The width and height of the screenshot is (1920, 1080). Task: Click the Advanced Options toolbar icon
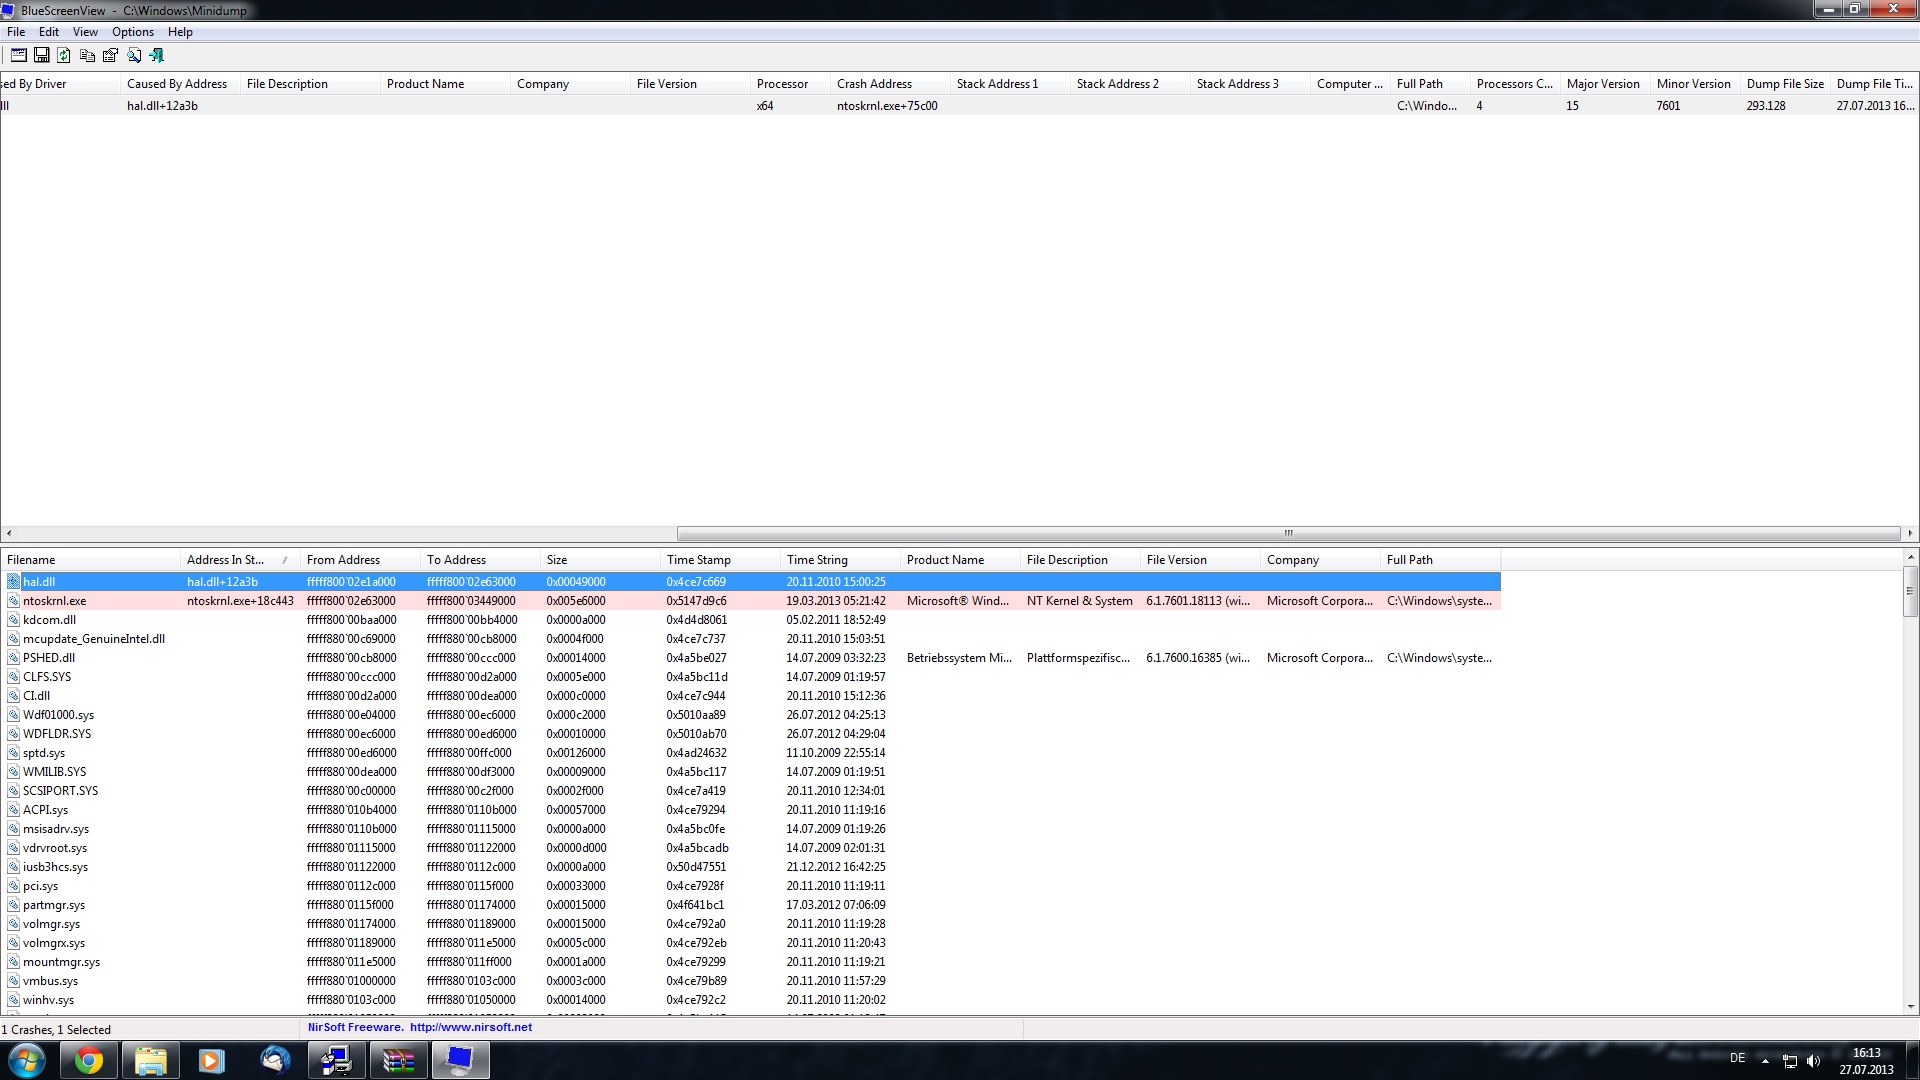[x=18, y=56]
